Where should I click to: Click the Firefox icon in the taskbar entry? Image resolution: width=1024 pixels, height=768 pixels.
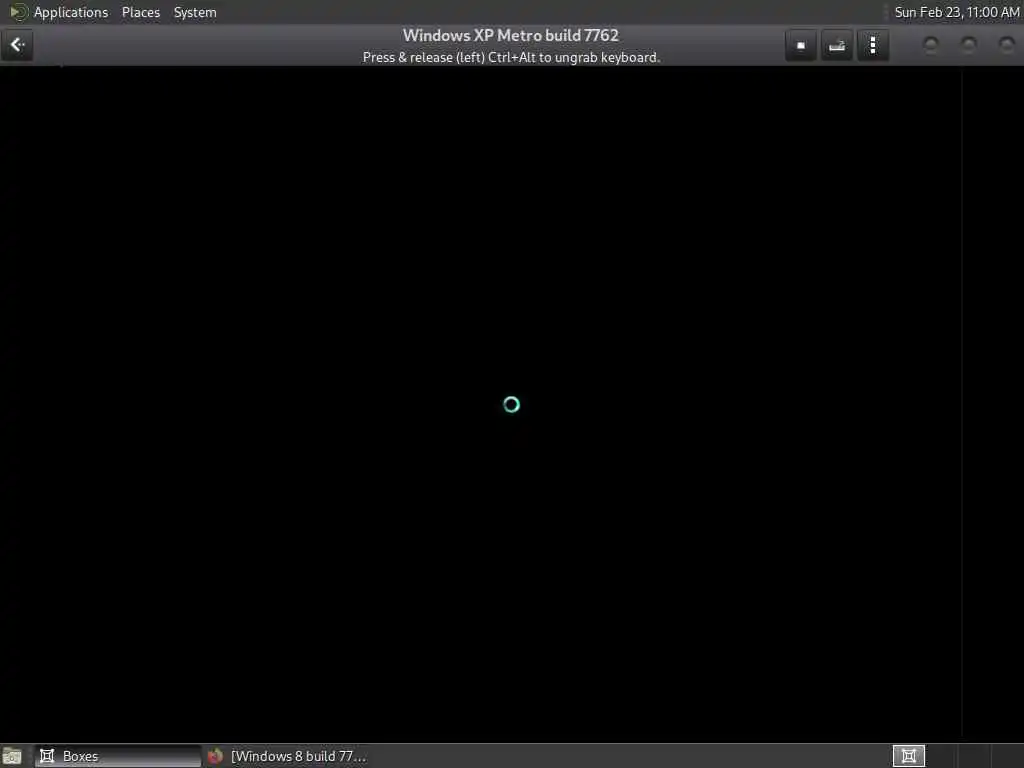click(x=215, y=756)
